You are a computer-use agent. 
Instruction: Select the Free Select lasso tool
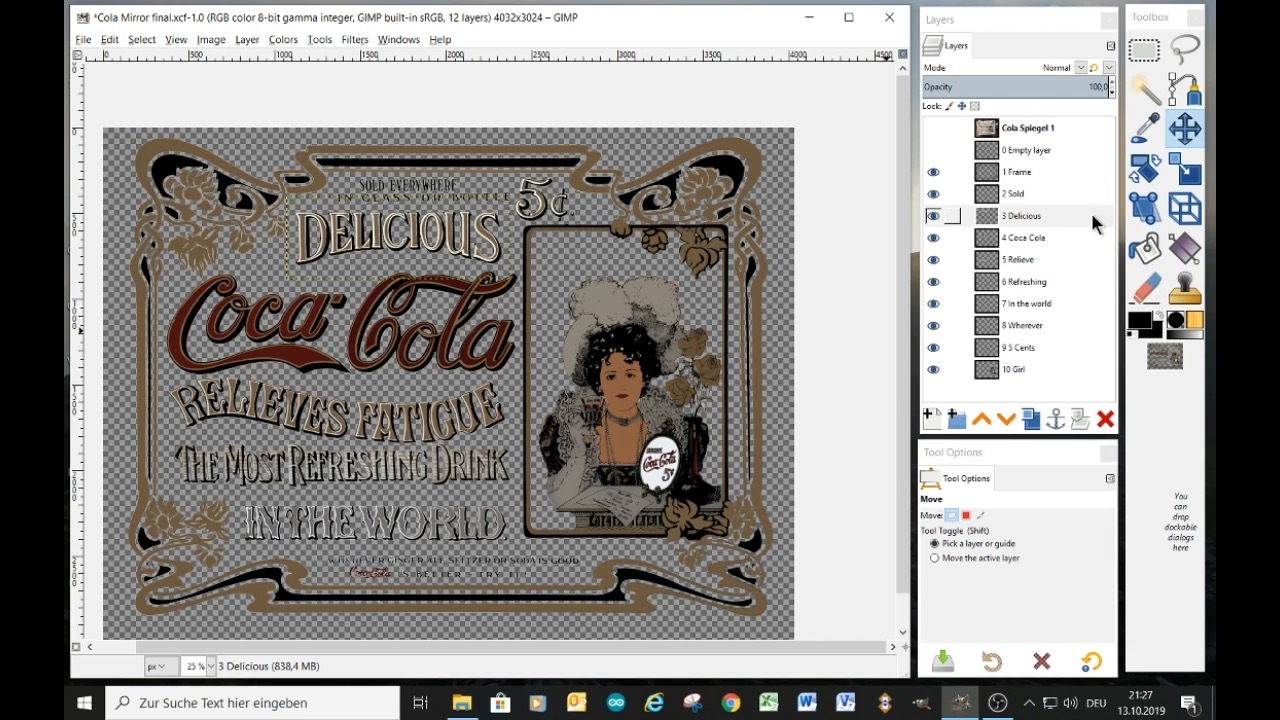coord(1185,51)
